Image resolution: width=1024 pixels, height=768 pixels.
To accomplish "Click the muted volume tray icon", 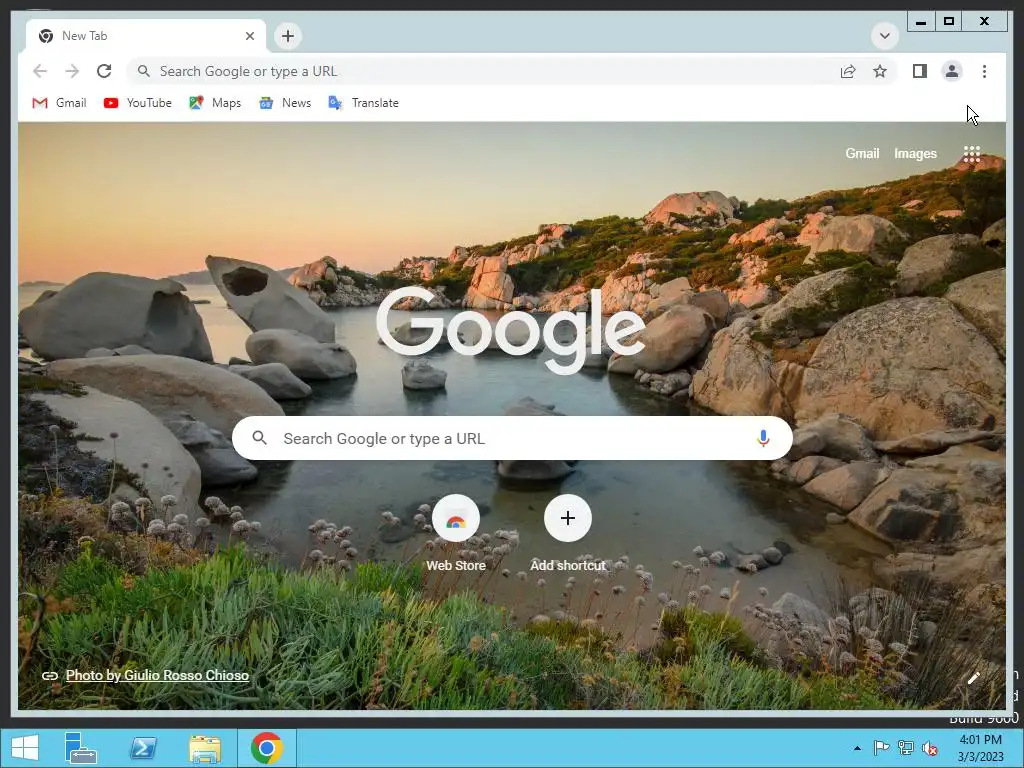I will [929, 748].
